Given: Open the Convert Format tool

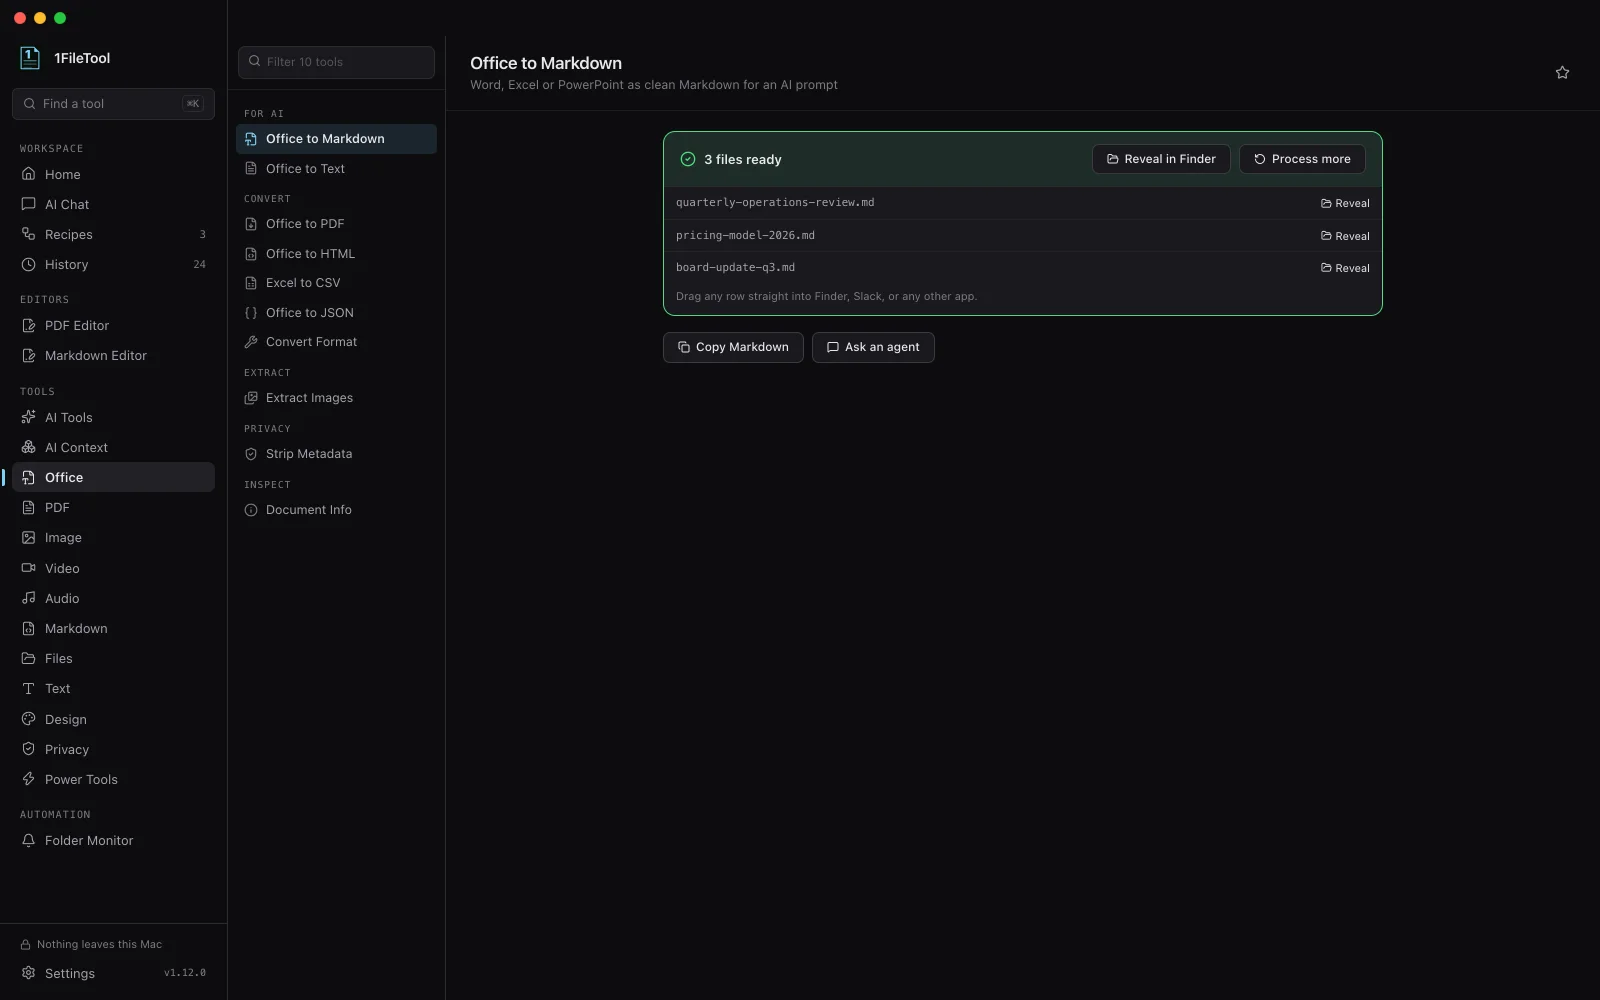Looking at the screenshot, I should [336, 342].
